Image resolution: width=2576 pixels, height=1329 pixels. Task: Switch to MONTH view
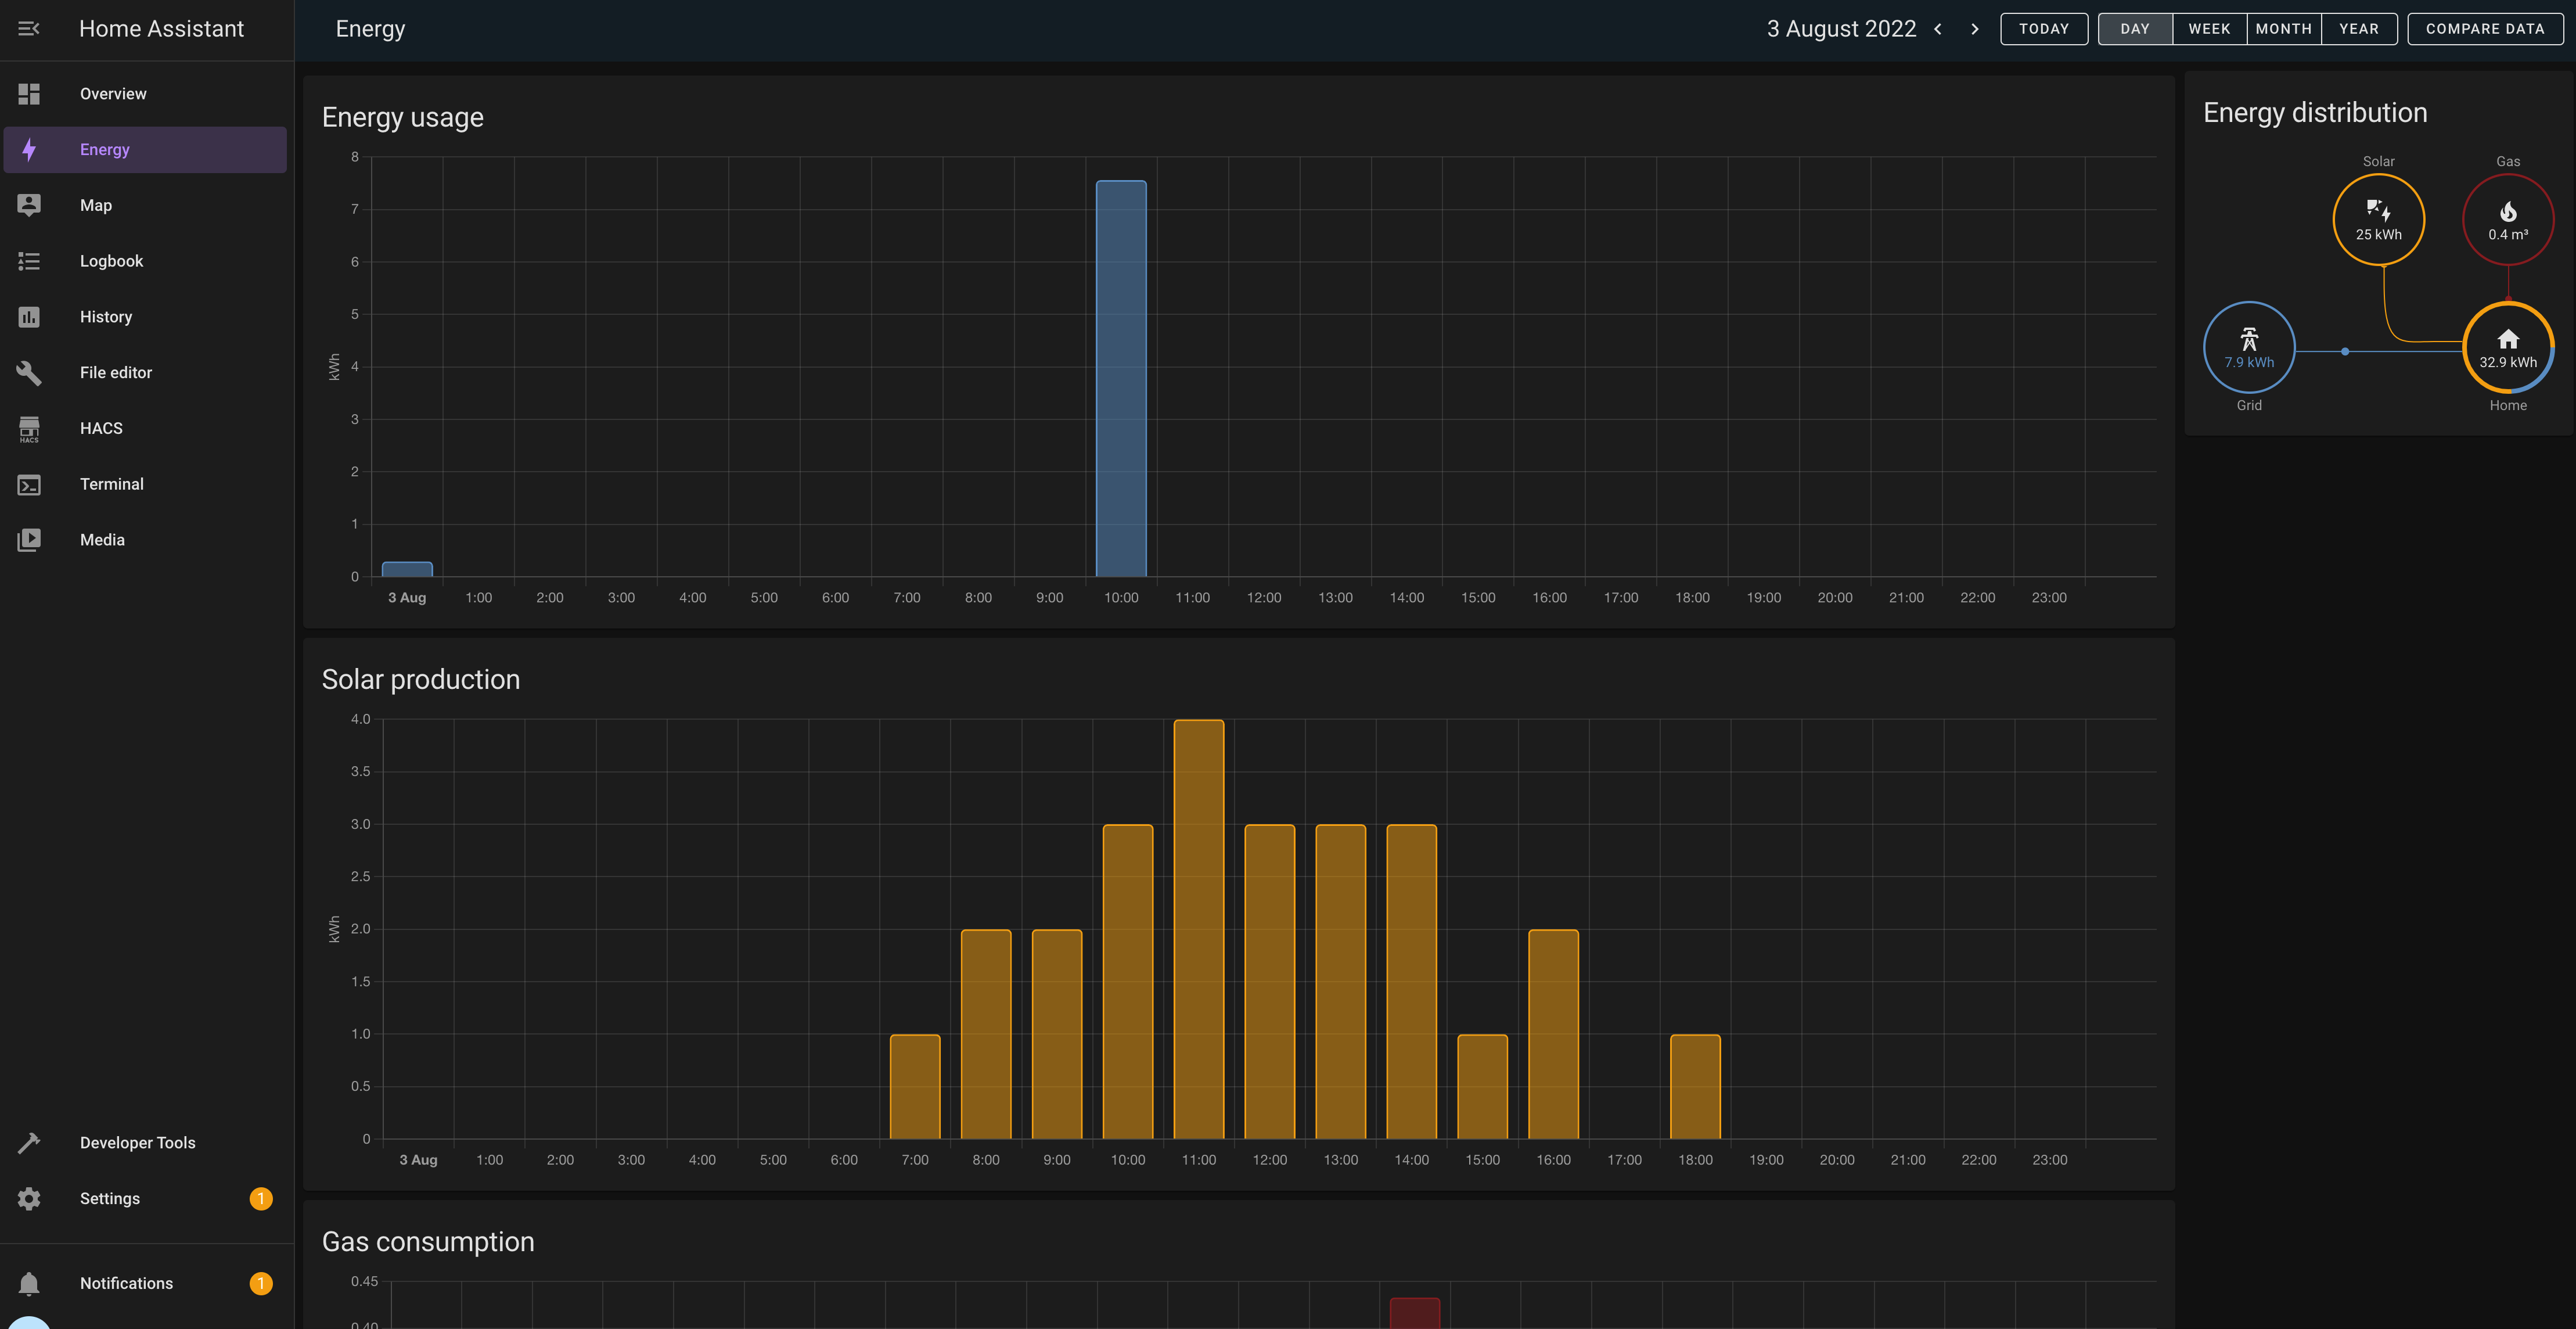tap(2284, 28)
